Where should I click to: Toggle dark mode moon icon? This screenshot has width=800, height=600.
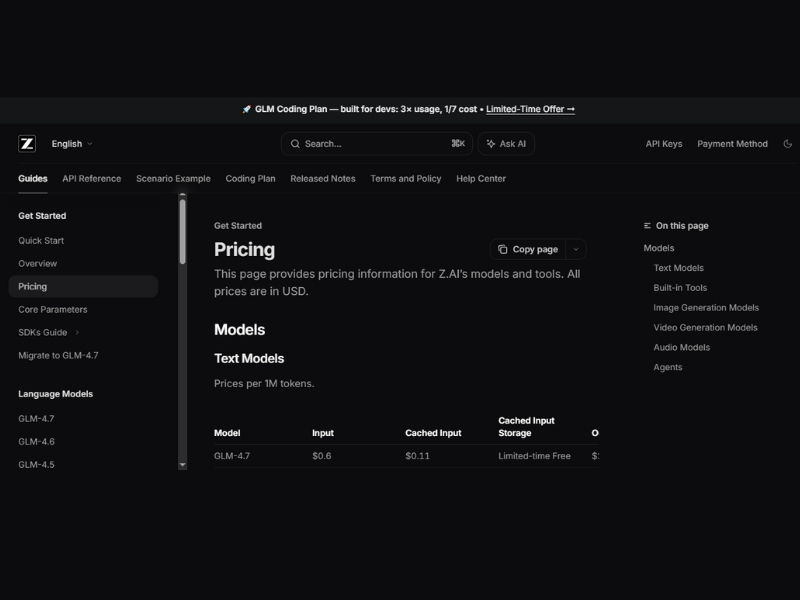[788, 144]
